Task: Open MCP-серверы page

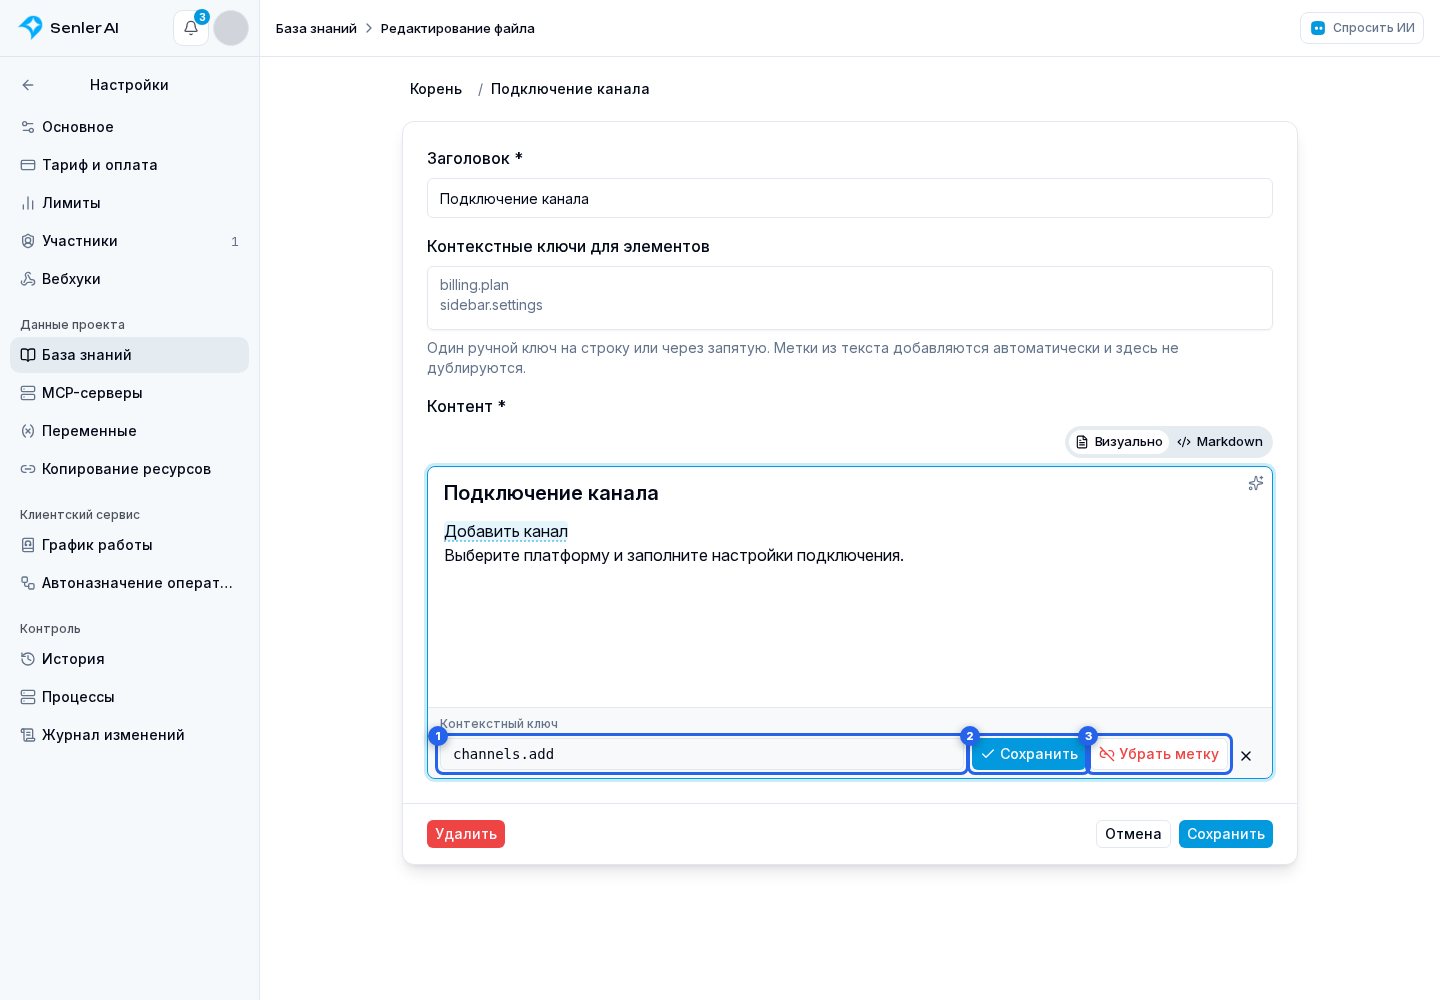Action: click(x=130, y=393)
